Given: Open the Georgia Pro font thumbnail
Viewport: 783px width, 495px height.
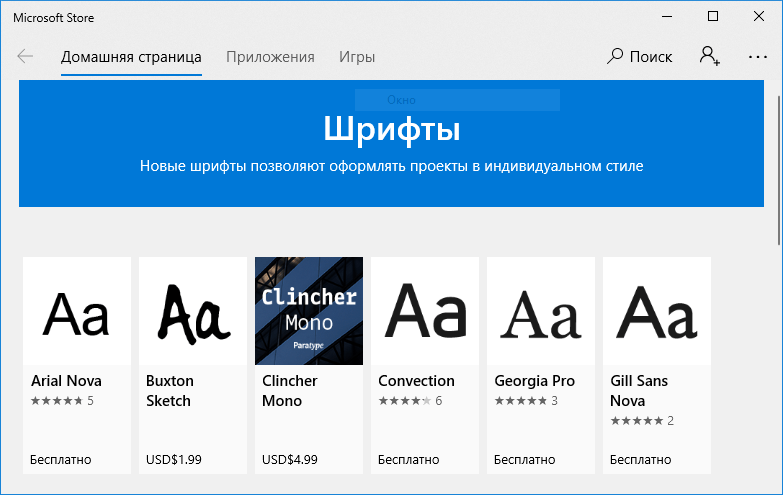Looking at the screenshot, I should point(541,311).
